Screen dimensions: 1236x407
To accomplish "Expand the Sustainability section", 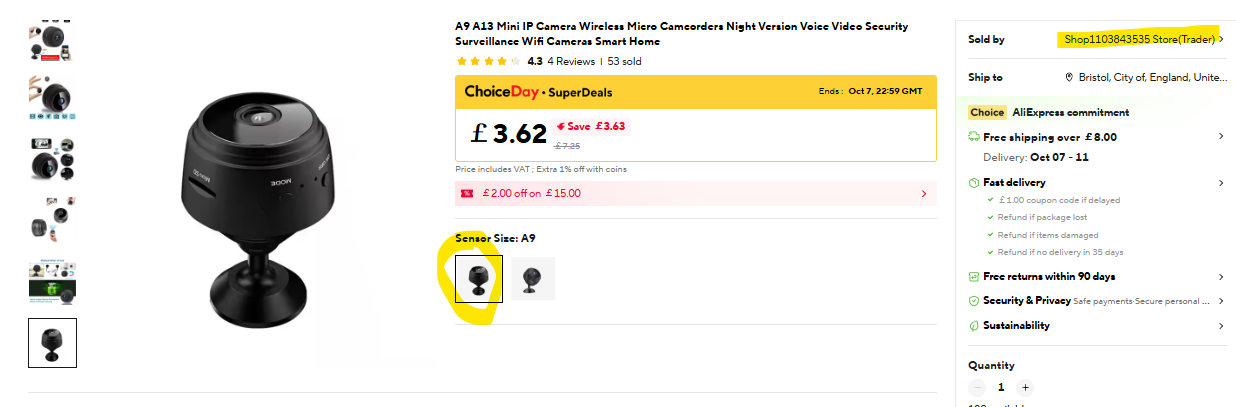I will pyautogui.click(x=1221, y=326).
